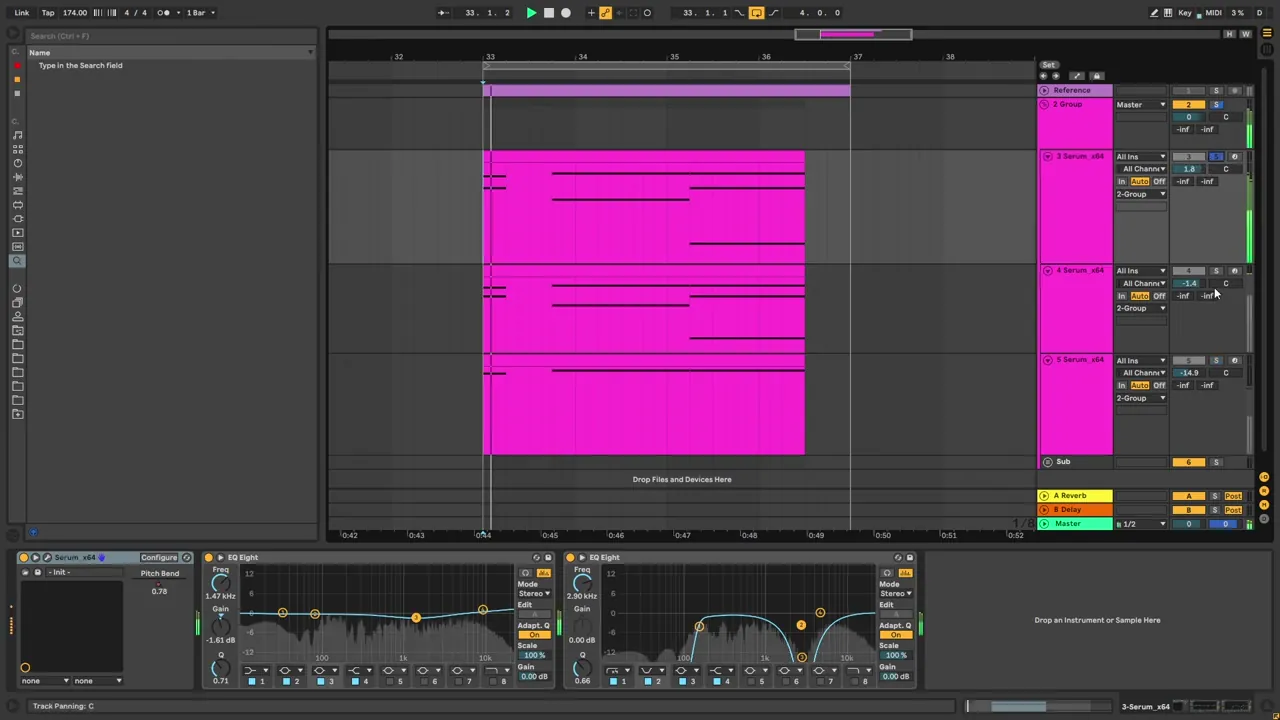Screen dimensions: 1280x720
Task: Unfold Serum device parameters triangle
Action: point(35,558)
